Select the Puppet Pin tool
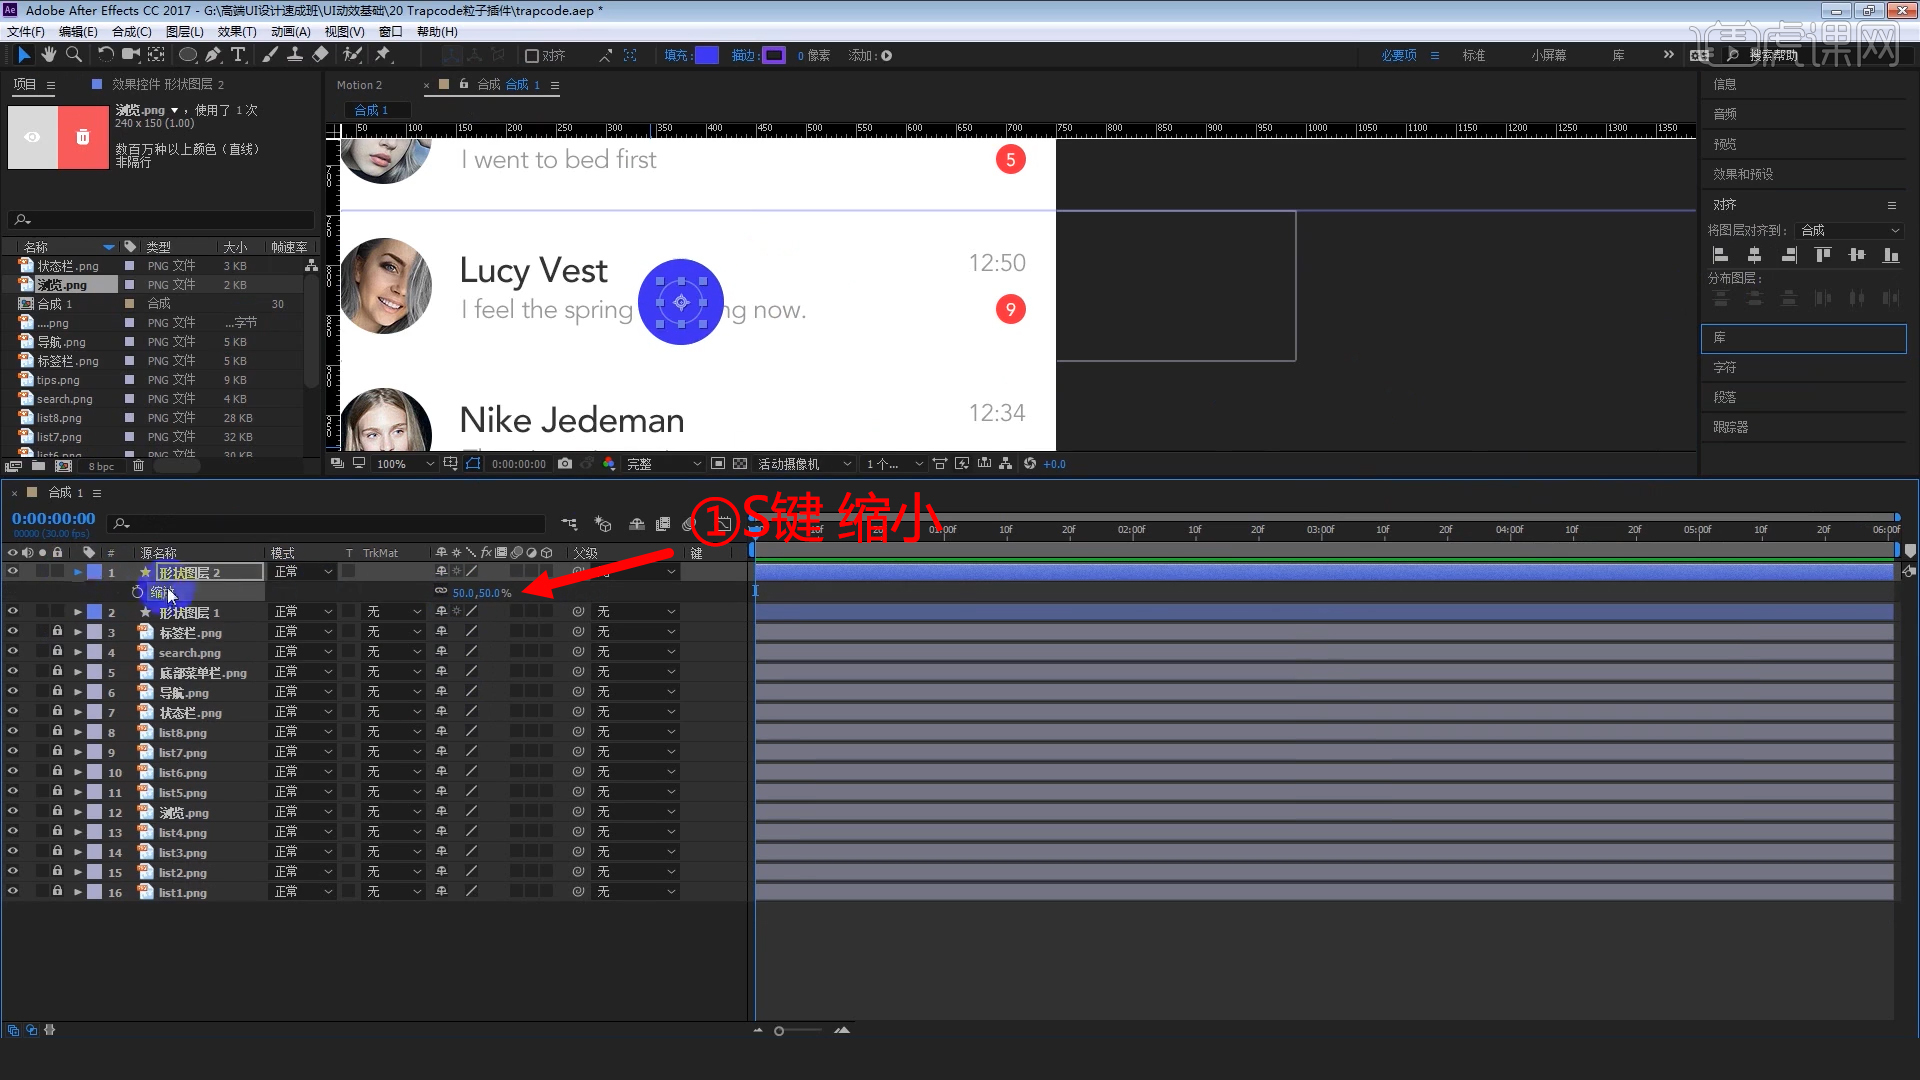Image resolution: width=1920 pixels, height=1080 pixels. [x=383, y=55]
